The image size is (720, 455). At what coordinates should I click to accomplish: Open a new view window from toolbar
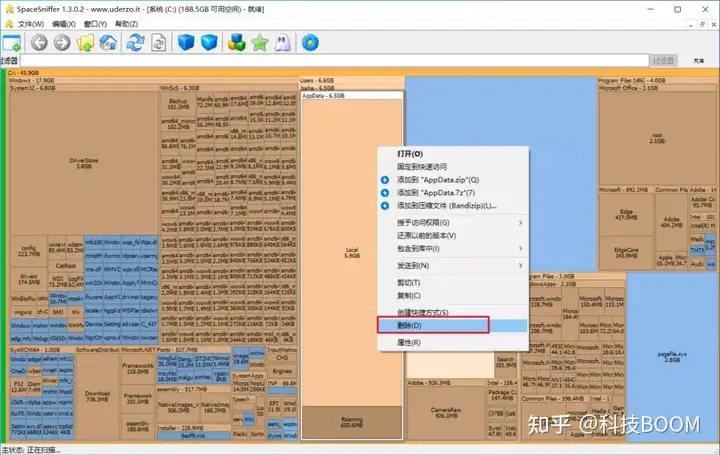tap(11, 43)
